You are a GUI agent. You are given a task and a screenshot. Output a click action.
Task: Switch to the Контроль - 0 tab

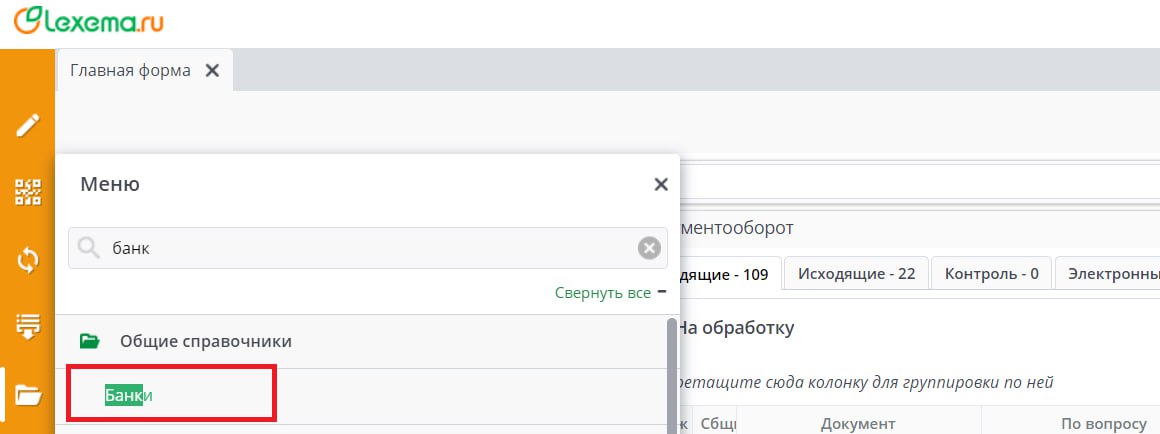tap(991, 273)
